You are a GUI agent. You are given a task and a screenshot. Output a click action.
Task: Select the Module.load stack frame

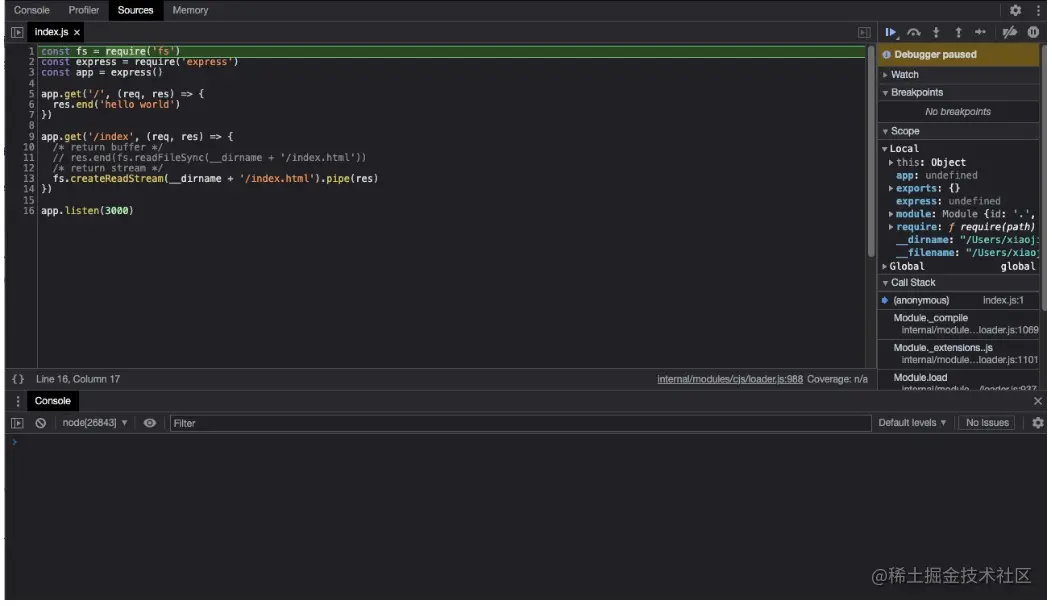click(958, 381)
